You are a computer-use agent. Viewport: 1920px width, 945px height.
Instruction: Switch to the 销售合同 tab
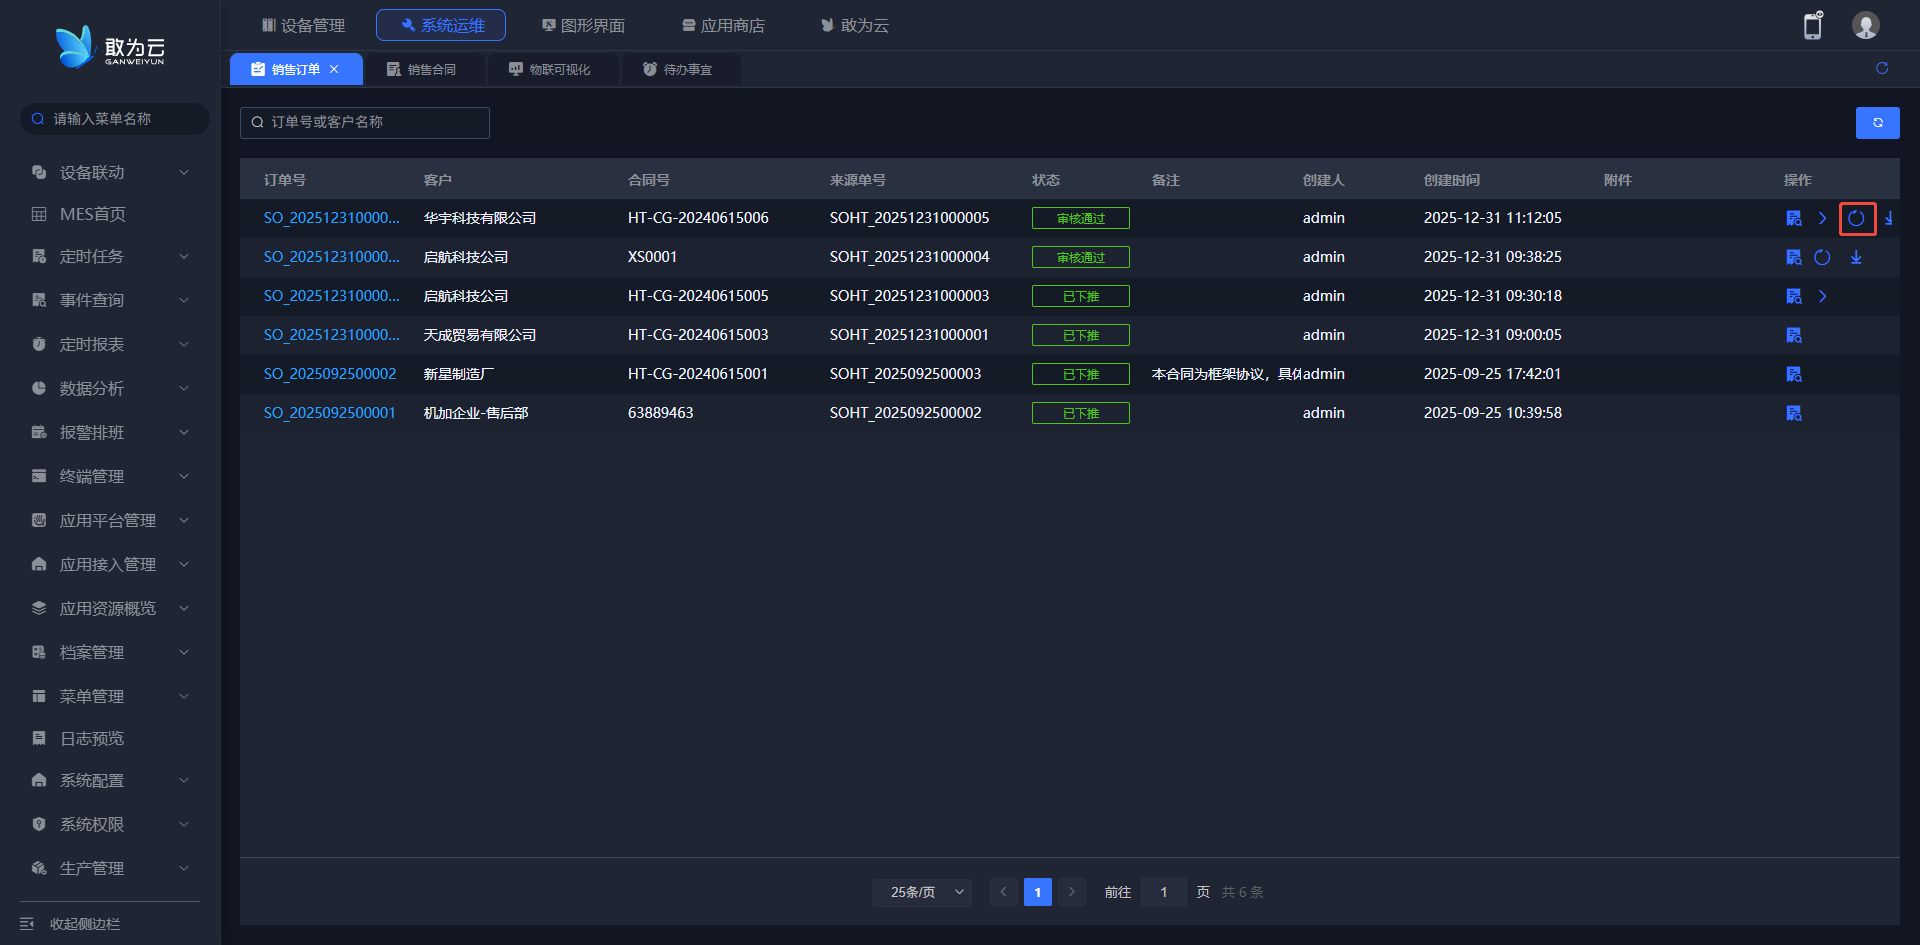[x=422, y=69]
